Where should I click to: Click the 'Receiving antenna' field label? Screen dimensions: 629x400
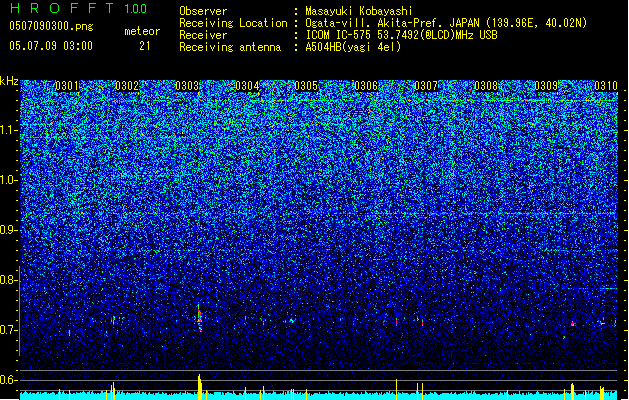(x=230, y=47)
